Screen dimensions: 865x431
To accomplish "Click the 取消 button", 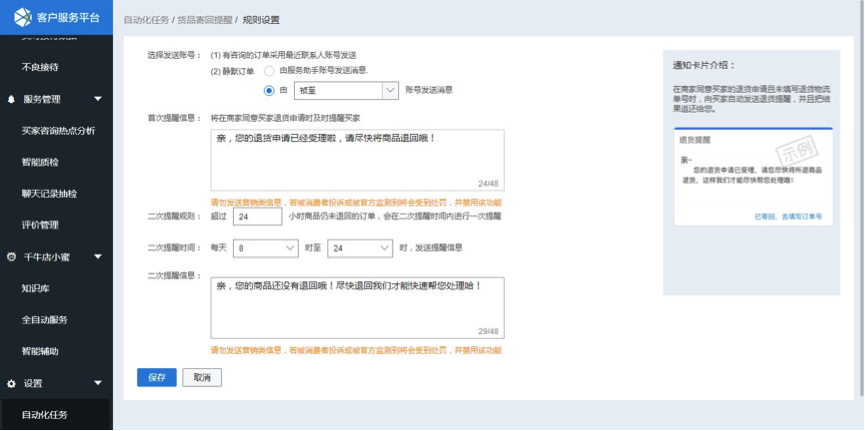I will click(202, 377).
